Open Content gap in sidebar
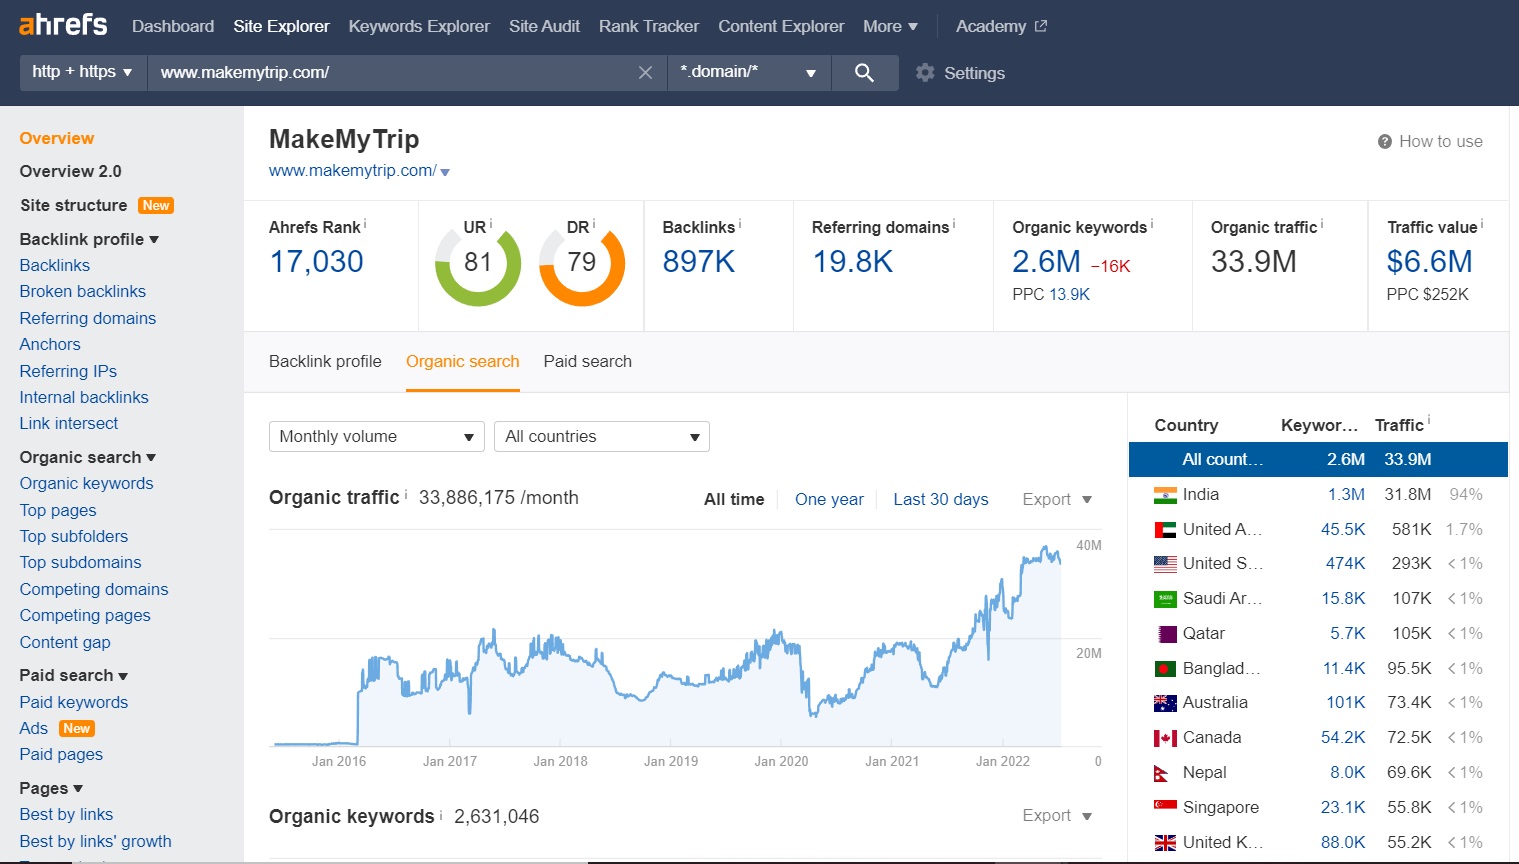Viewport: 1519px width, 864px height. (65, 642)
